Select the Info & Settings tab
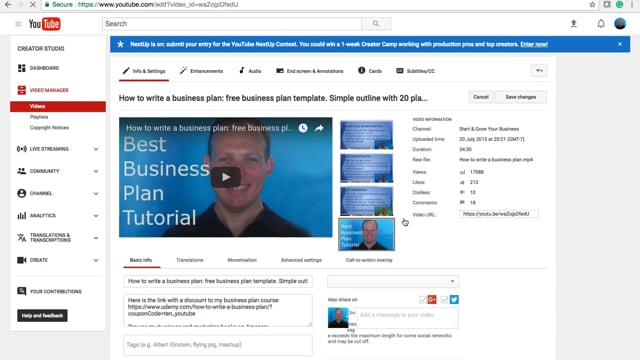The width and height of the screenshot is (640, 360). click(144, 71)
